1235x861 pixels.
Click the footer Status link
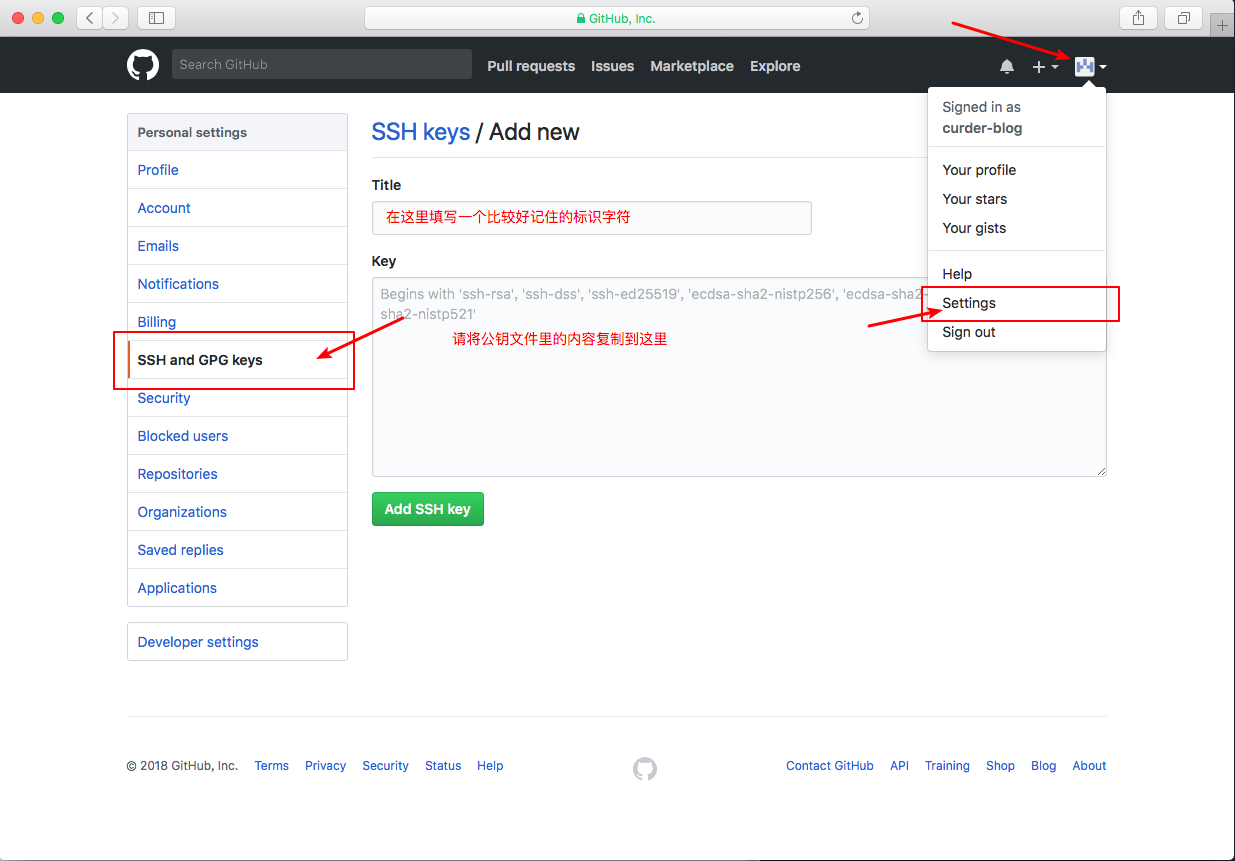tap(443, 766)
